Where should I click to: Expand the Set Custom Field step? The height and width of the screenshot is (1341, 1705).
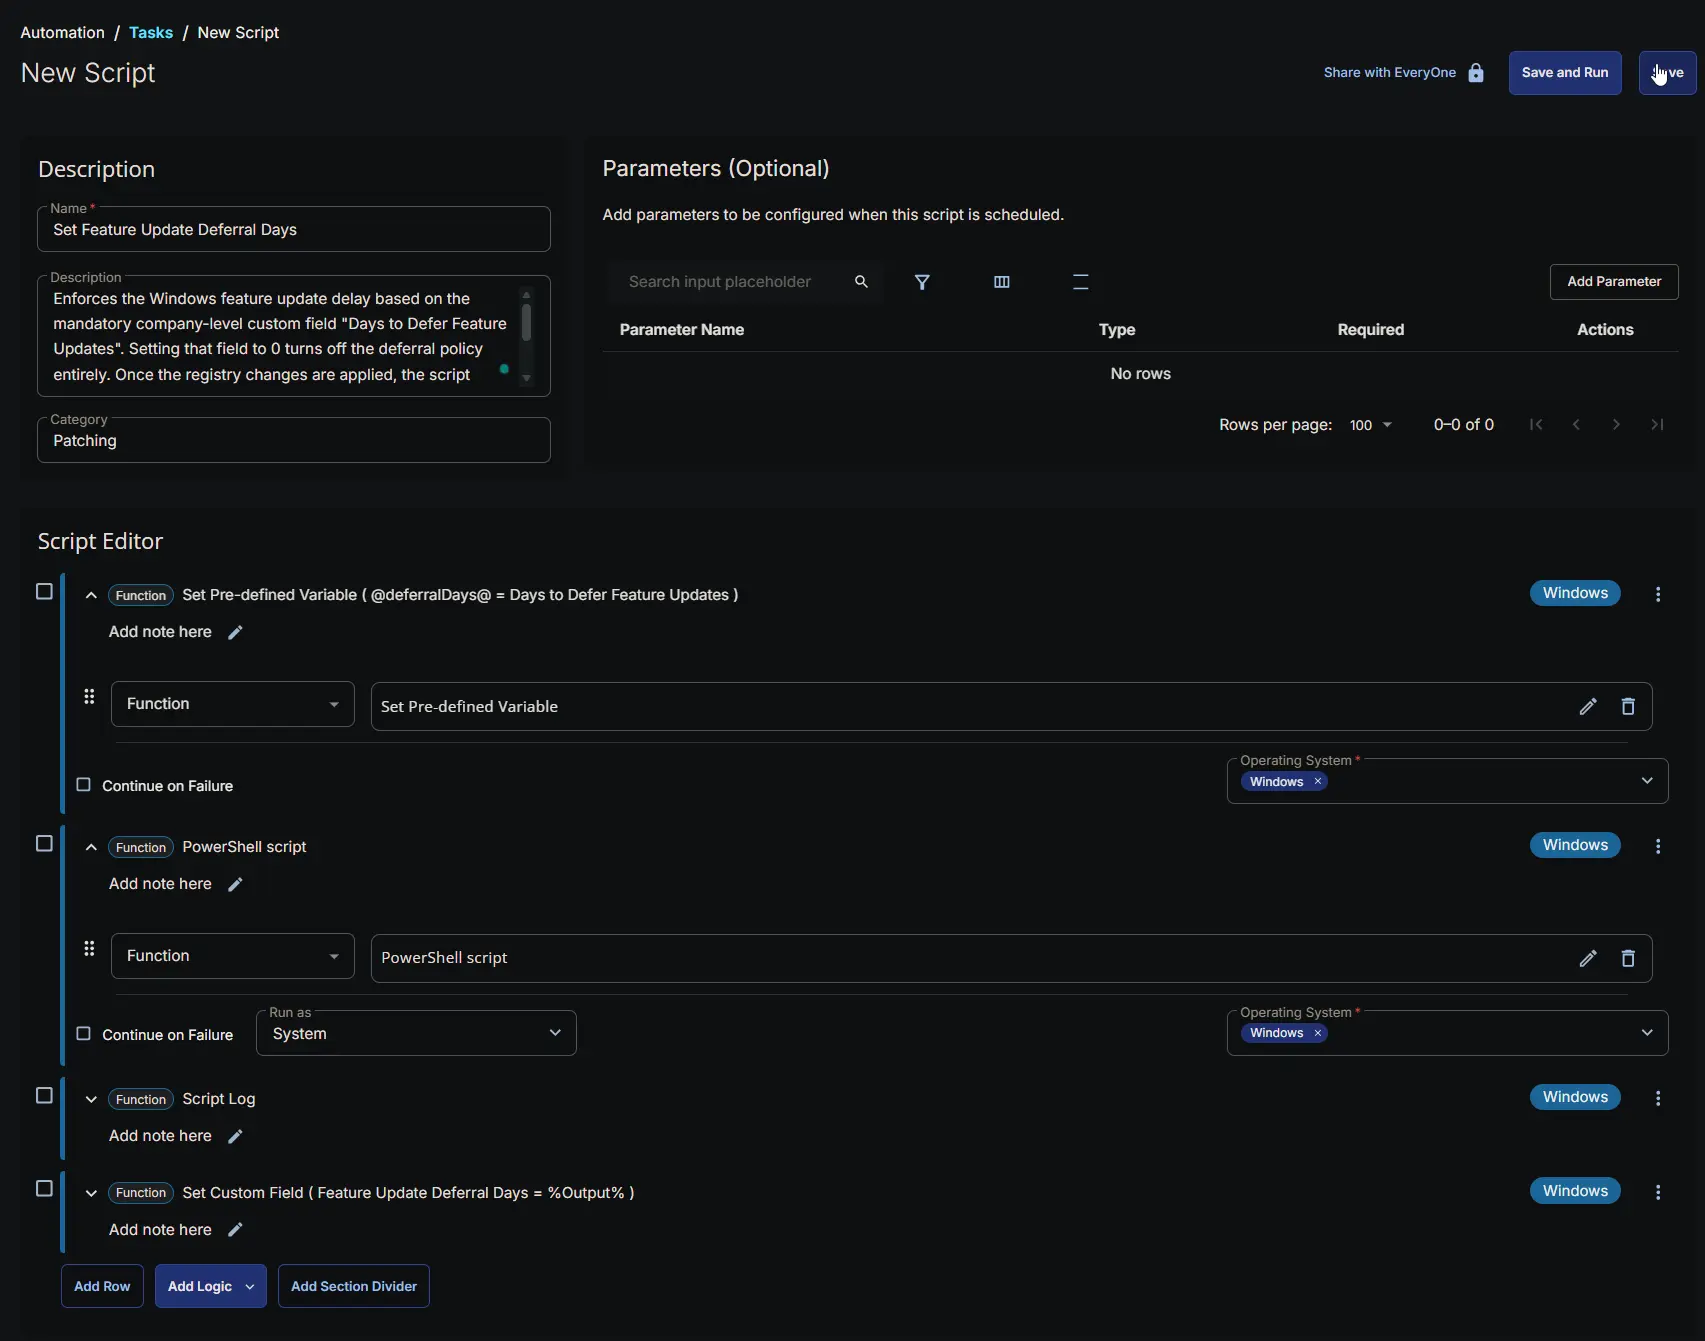[x=91, y=1193]
